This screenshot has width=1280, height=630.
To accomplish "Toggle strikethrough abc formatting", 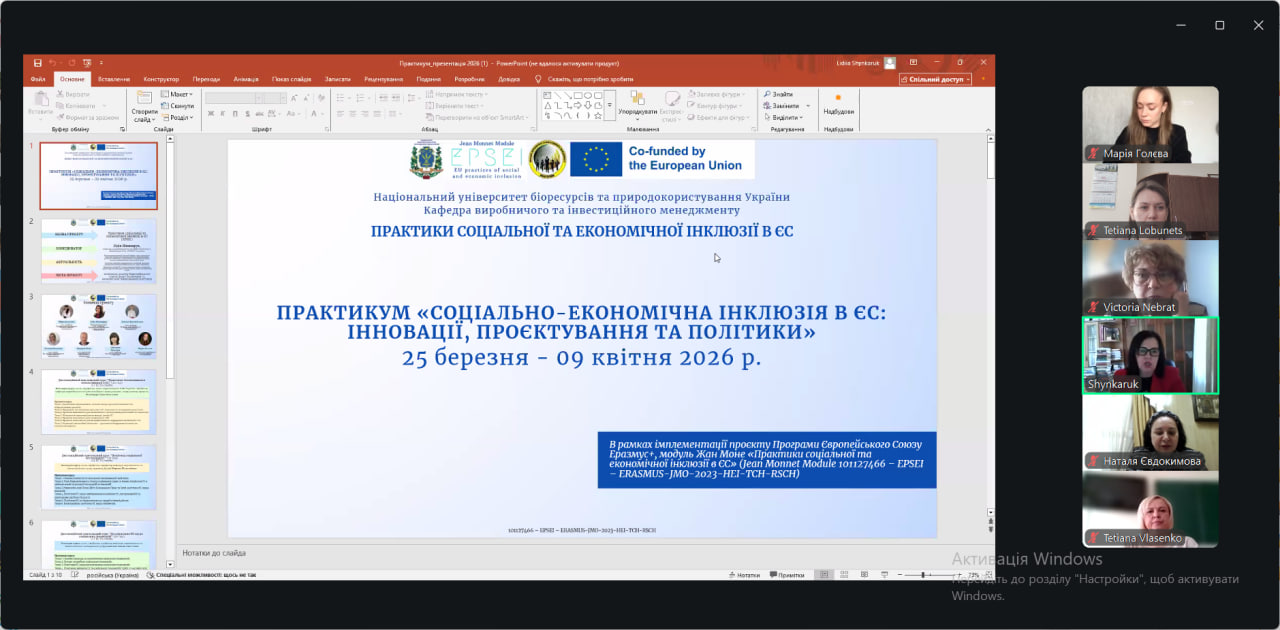I will pyautogui.click(x=259, y=113).
